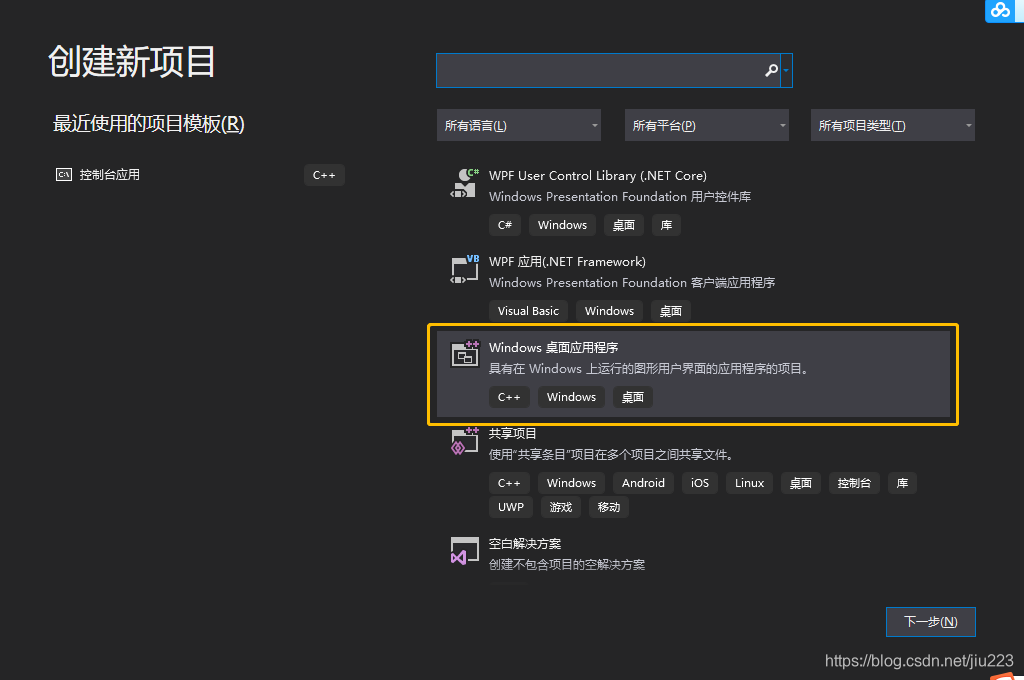The height and width of the screenshot is (680, 1024).
Task: Click the WPF User Control Library template icon
Action: click(464, 183)
